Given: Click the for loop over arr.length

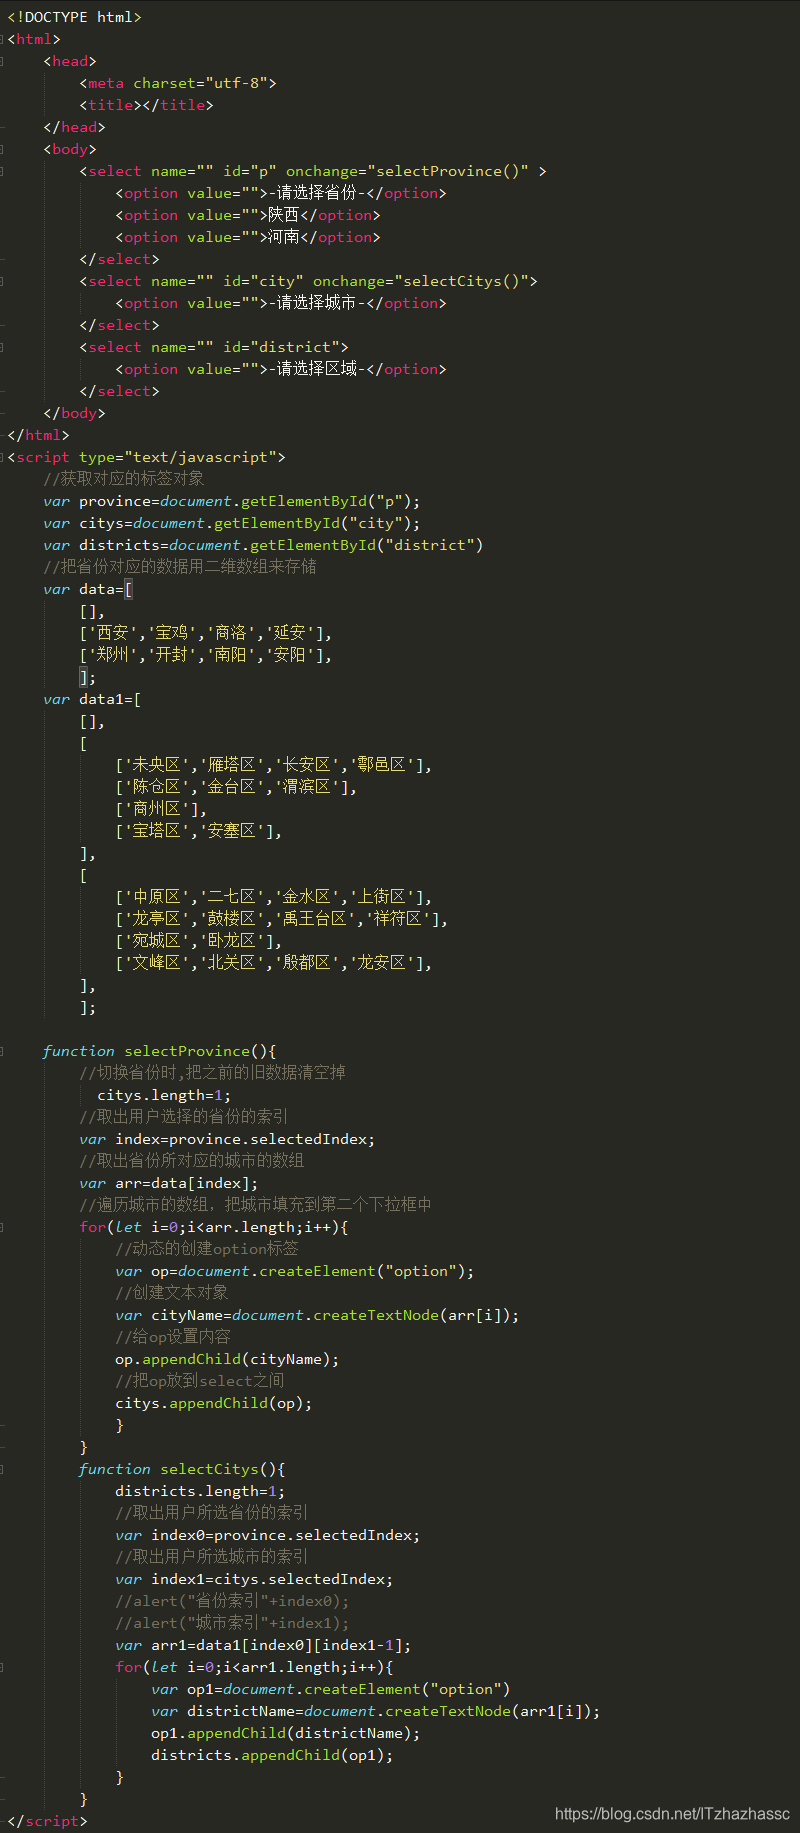Looking at the screenshot, I should [x=213, y=1227].
